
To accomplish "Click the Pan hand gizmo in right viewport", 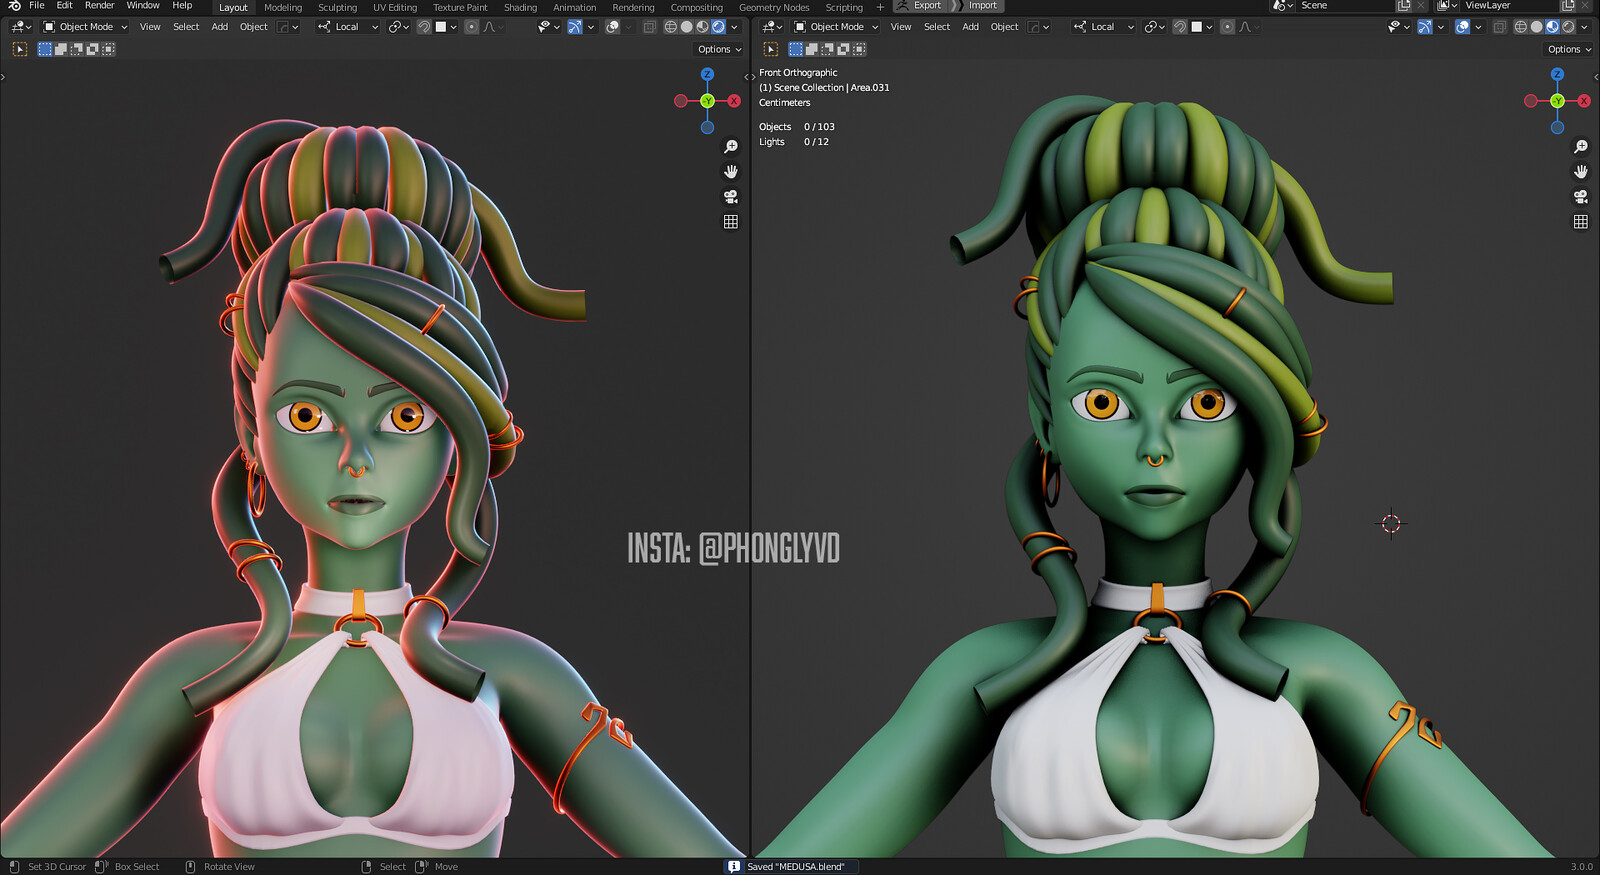I will (x=1581, y=172).
